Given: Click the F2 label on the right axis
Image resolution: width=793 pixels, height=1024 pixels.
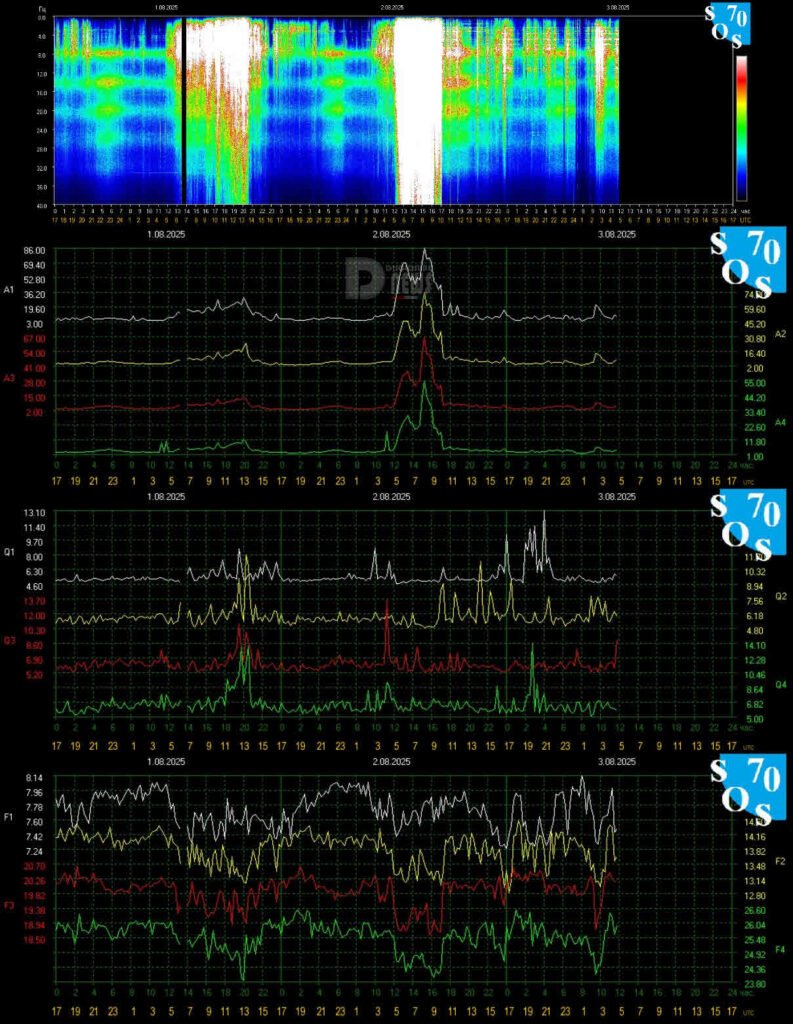Looking at the screenshot, I should point(781,861).
